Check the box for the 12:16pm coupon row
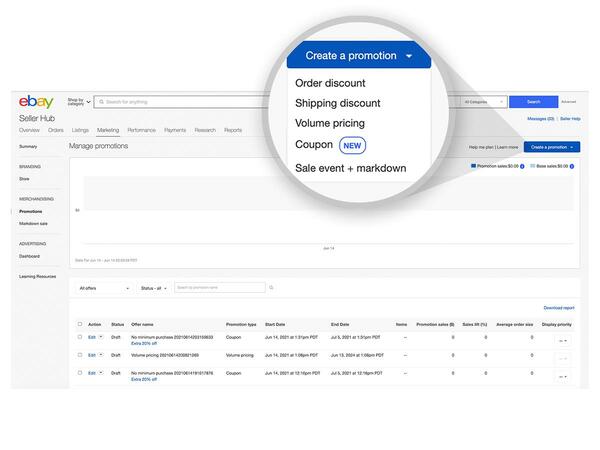The image size is (600, 450). 80,373
